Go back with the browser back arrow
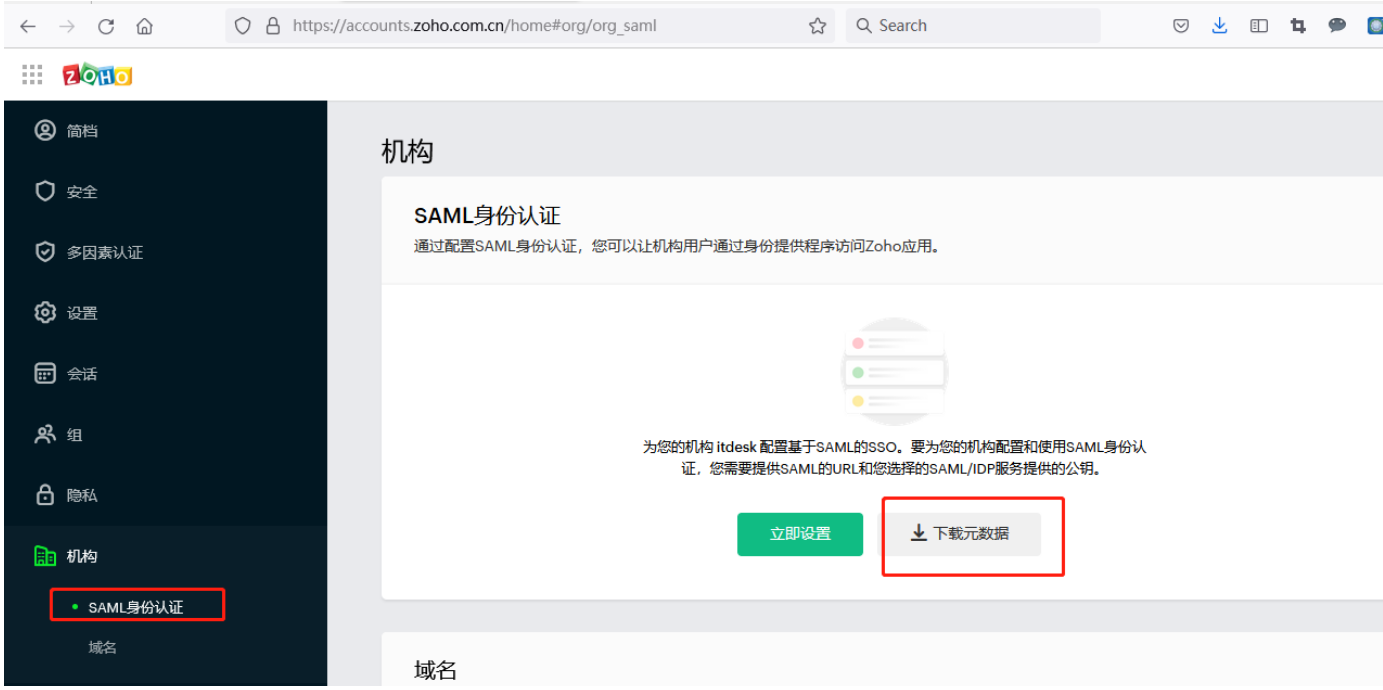Viewport: 1383px width, 690px height. click(x=27, y=27)
